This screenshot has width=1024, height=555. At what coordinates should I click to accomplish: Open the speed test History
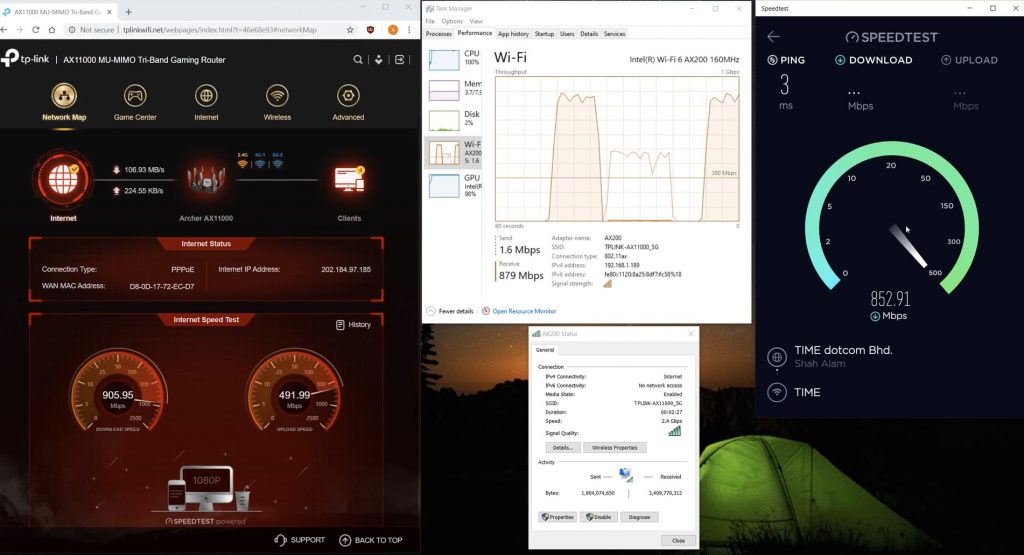(x=353, y=325)
